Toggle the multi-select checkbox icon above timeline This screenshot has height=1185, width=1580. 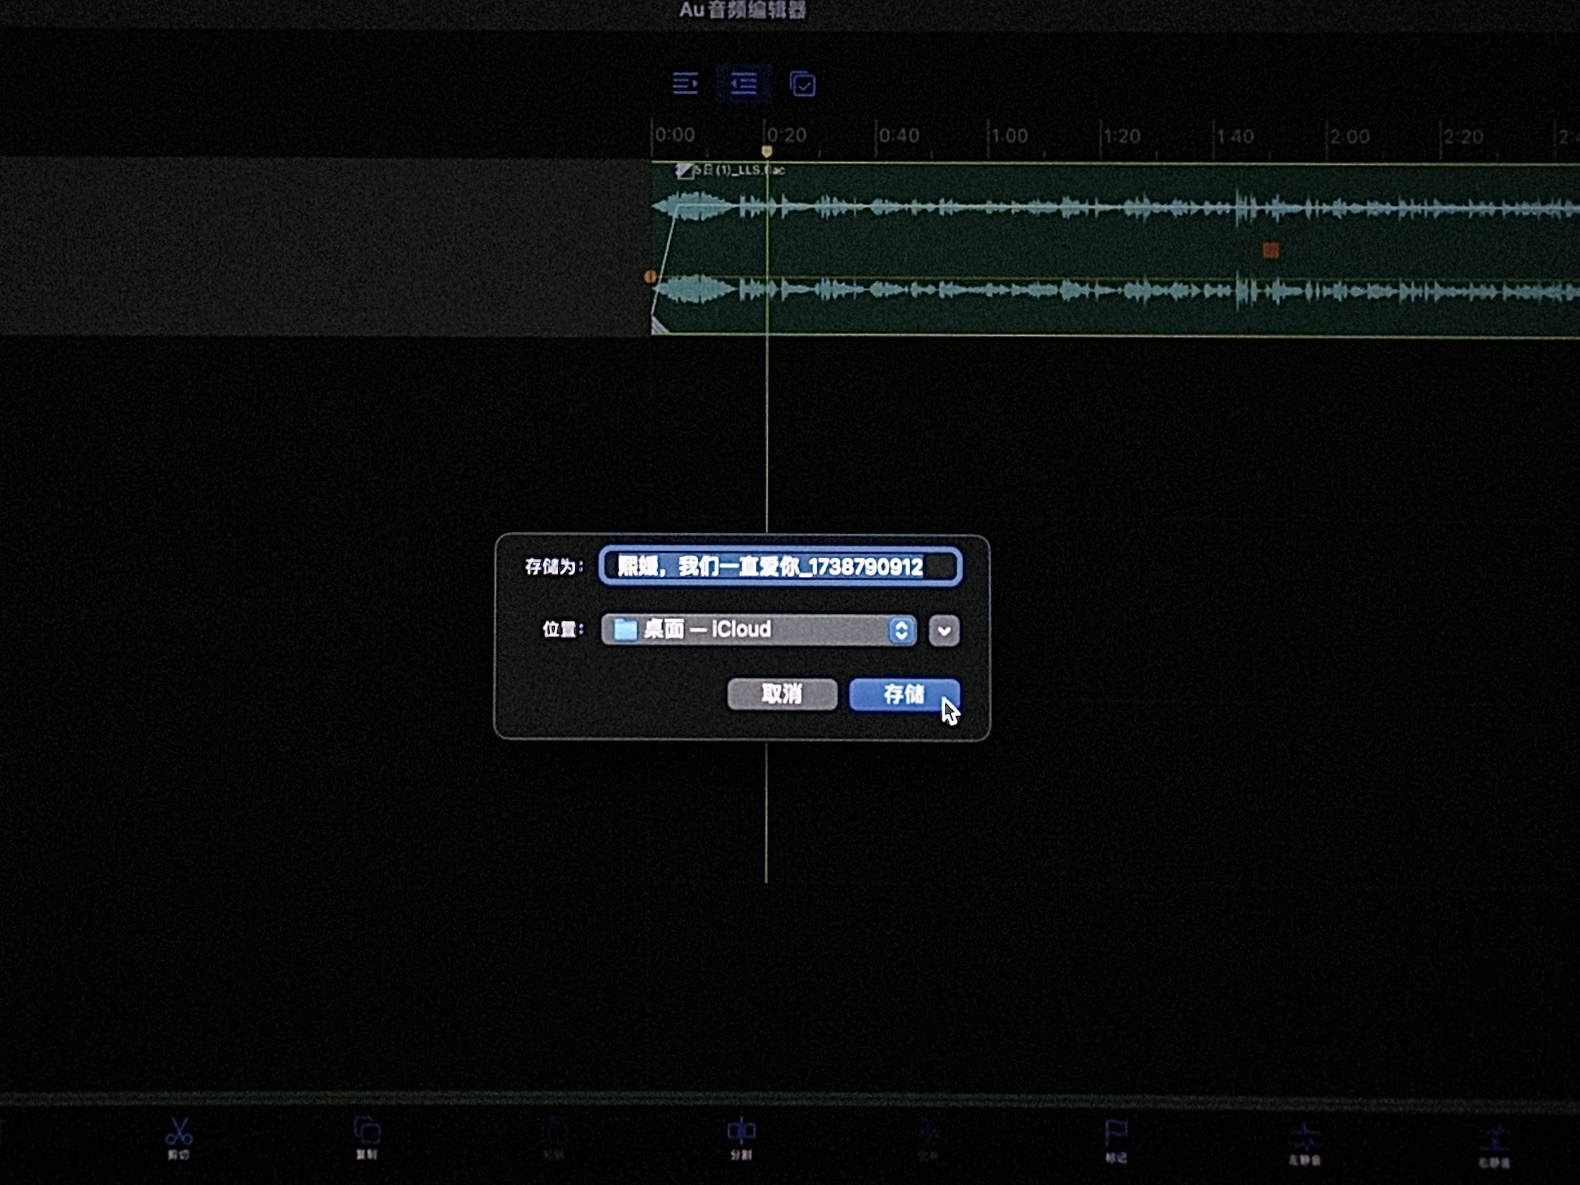click(x=802, y=84)
